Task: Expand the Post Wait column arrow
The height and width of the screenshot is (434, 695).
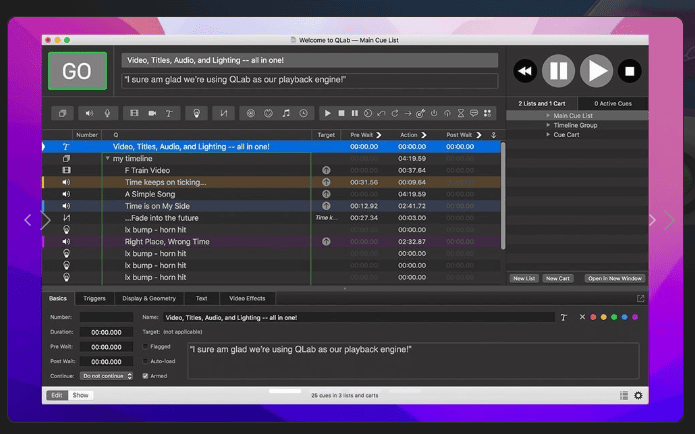Action: click(479, 135)
